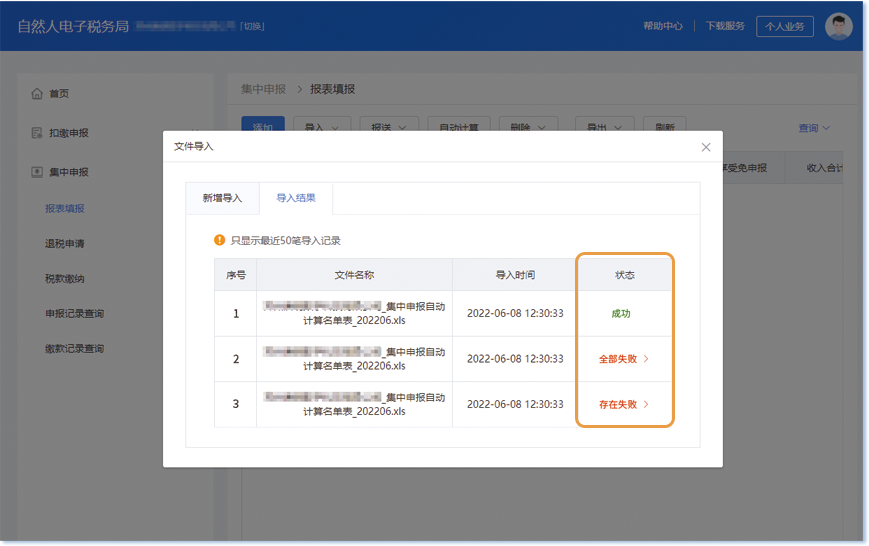
Task: Open the 个人业务 button
Action: pyautogui.click(x=784, y=26)
